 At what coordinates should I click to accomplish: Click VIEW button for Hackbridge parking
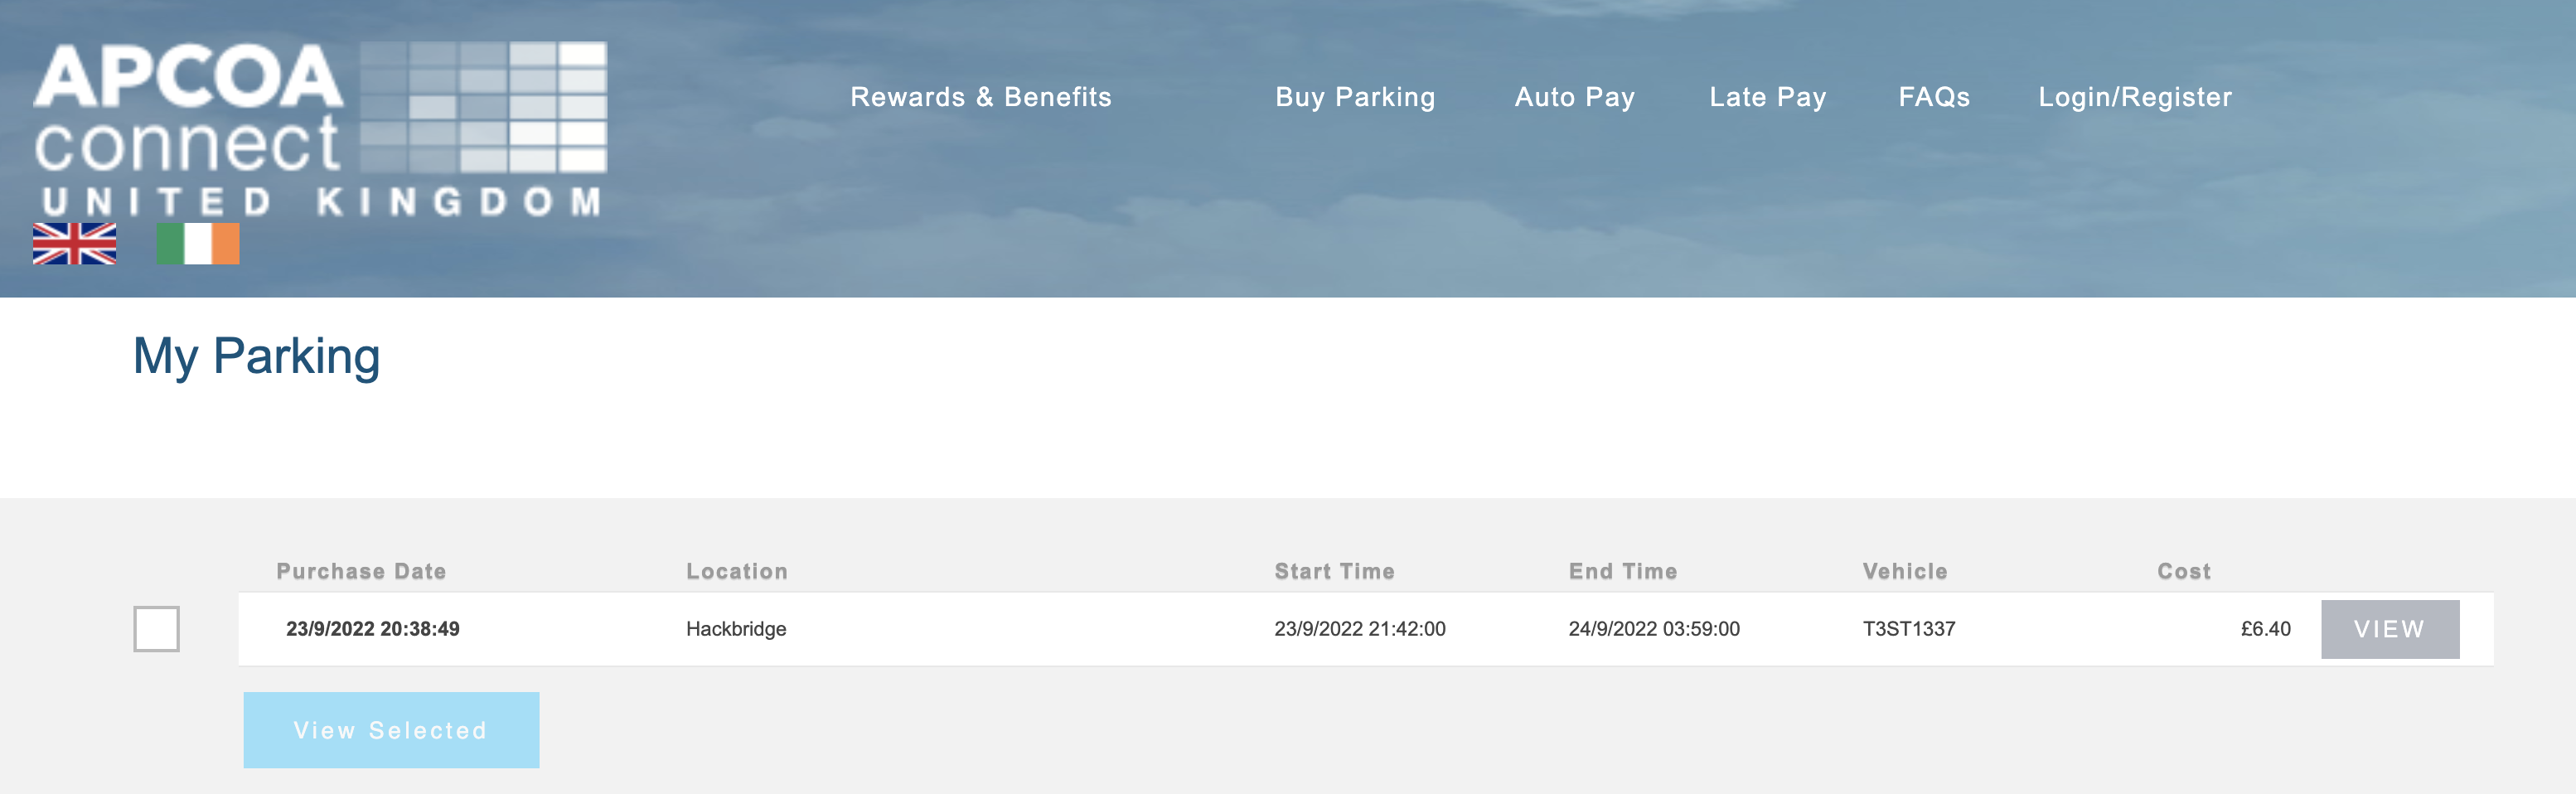pyautogui.click(x=2390, y=629)
